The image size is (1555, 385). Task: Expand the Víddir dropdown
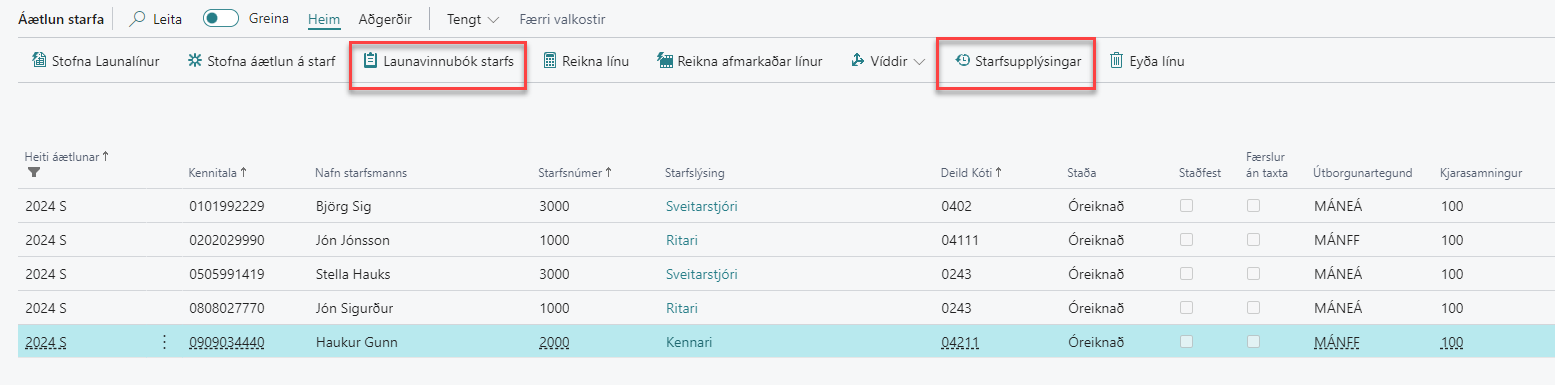point(888,61)
